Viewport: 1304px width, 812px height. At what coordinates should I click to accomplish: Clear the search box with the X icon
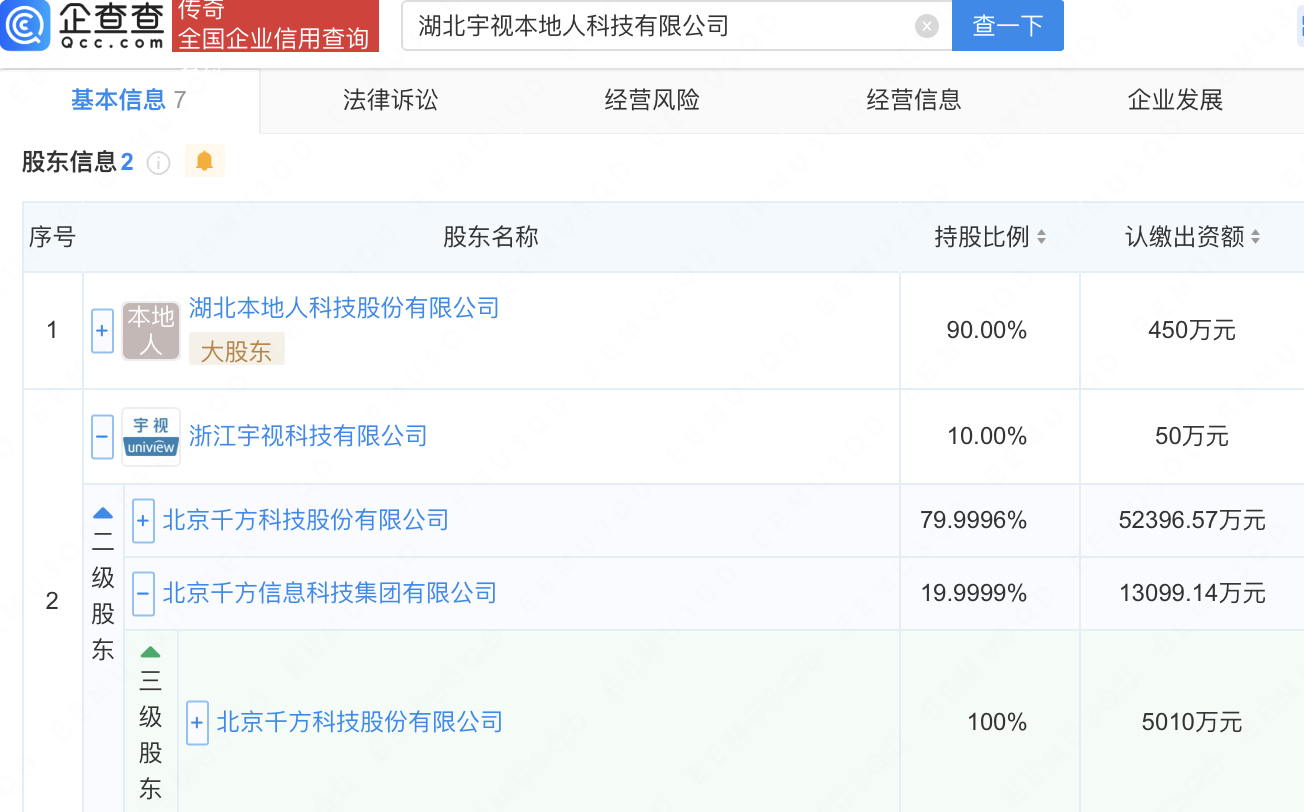927,26
